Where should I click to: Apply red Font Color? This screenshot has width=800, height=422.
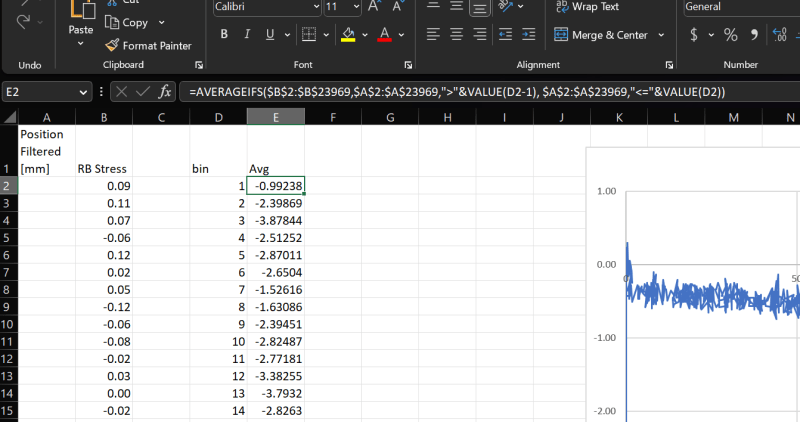coord(384,34)
